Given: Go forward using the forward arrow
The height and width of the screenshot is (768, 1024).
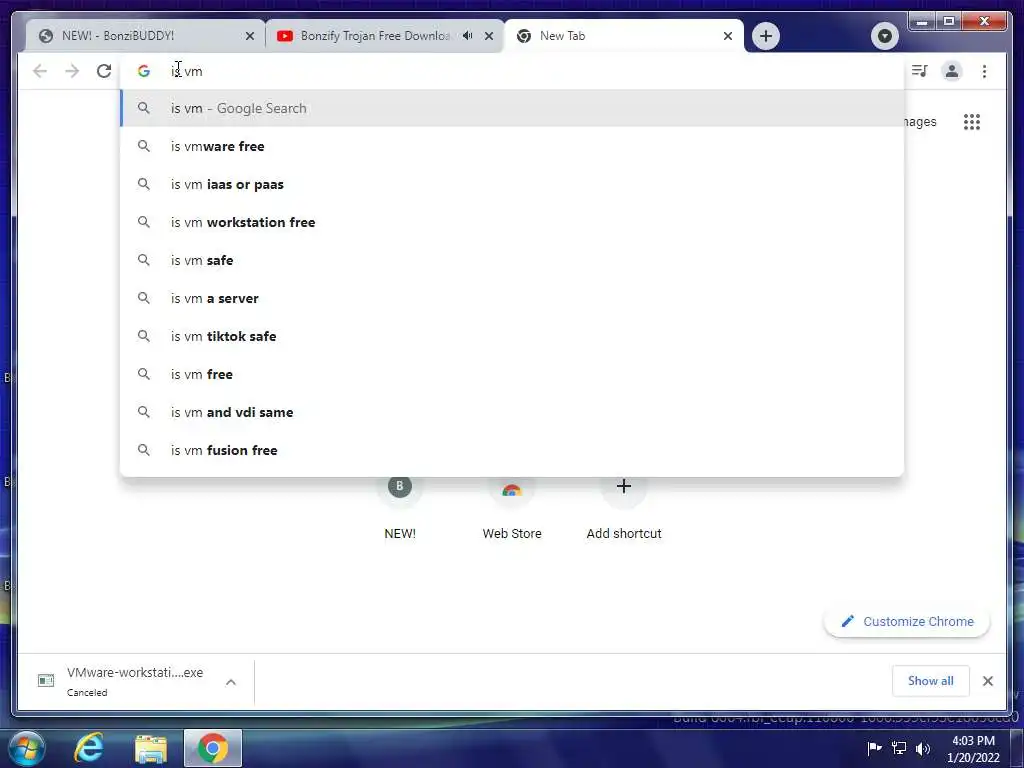Looking at the screenshot, I should 72,71.
